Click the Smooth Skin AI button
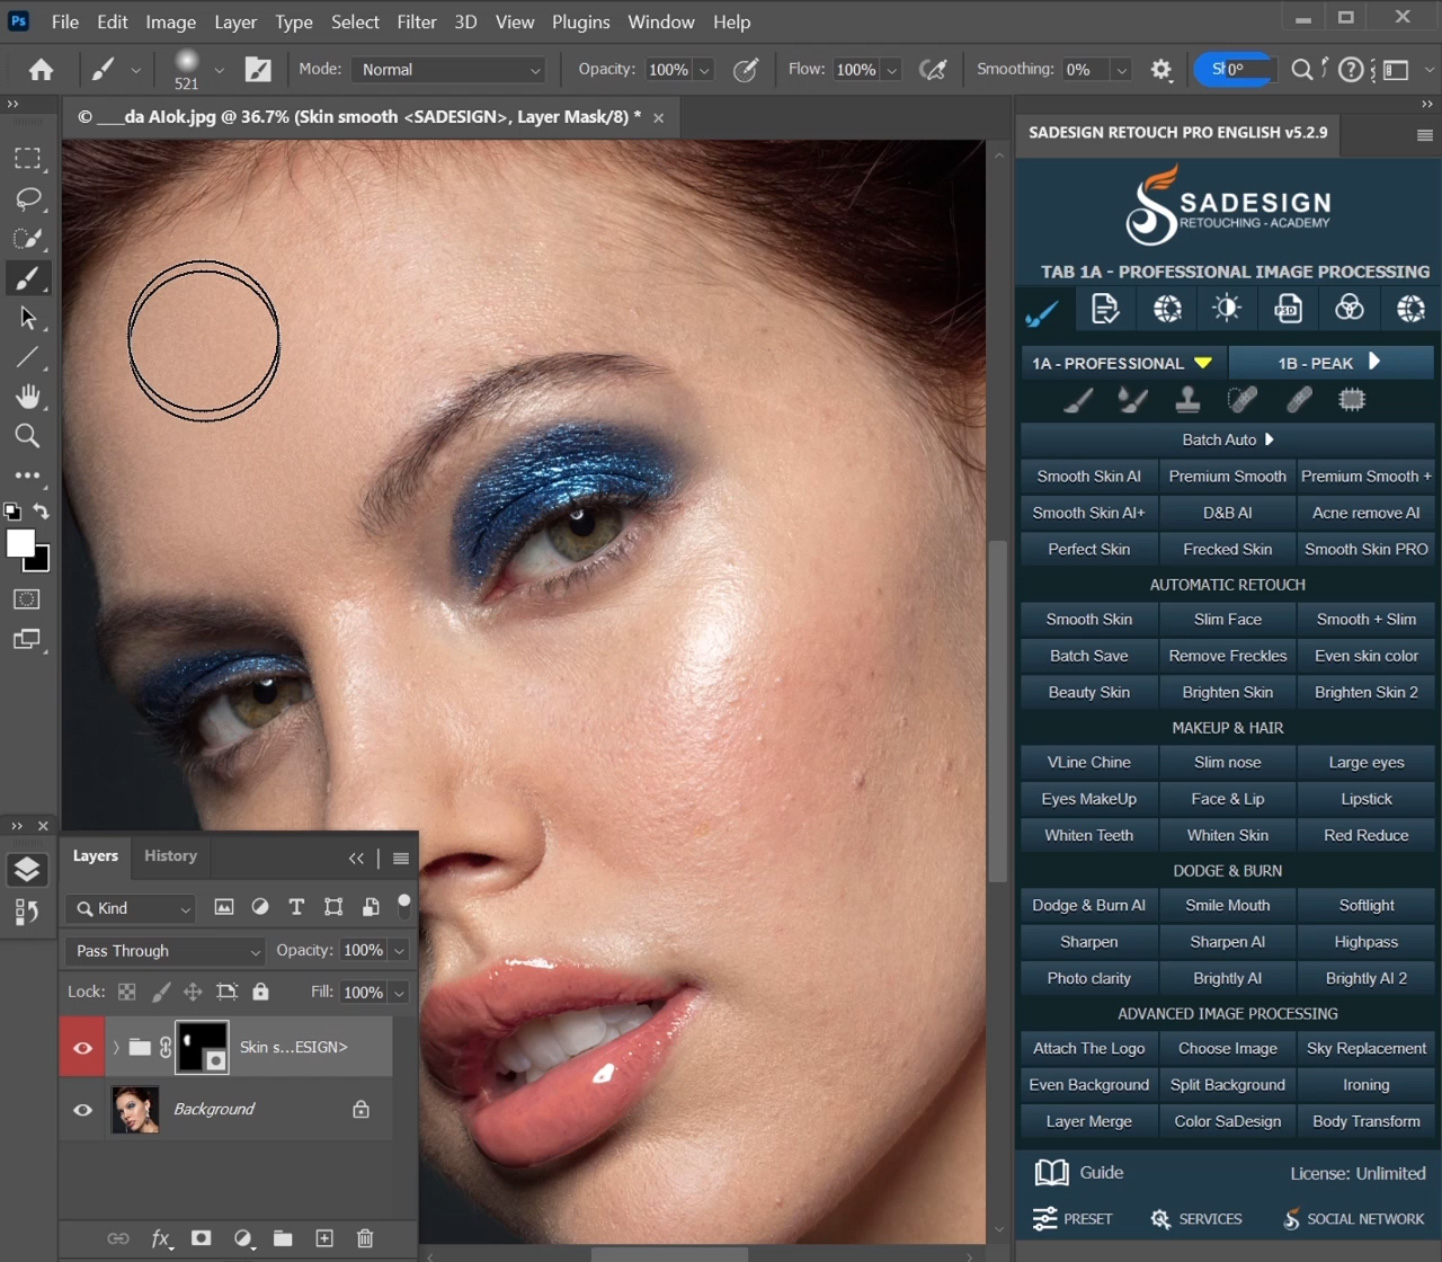This screenshot has width=1442, height=1262. coord(1088,477)
